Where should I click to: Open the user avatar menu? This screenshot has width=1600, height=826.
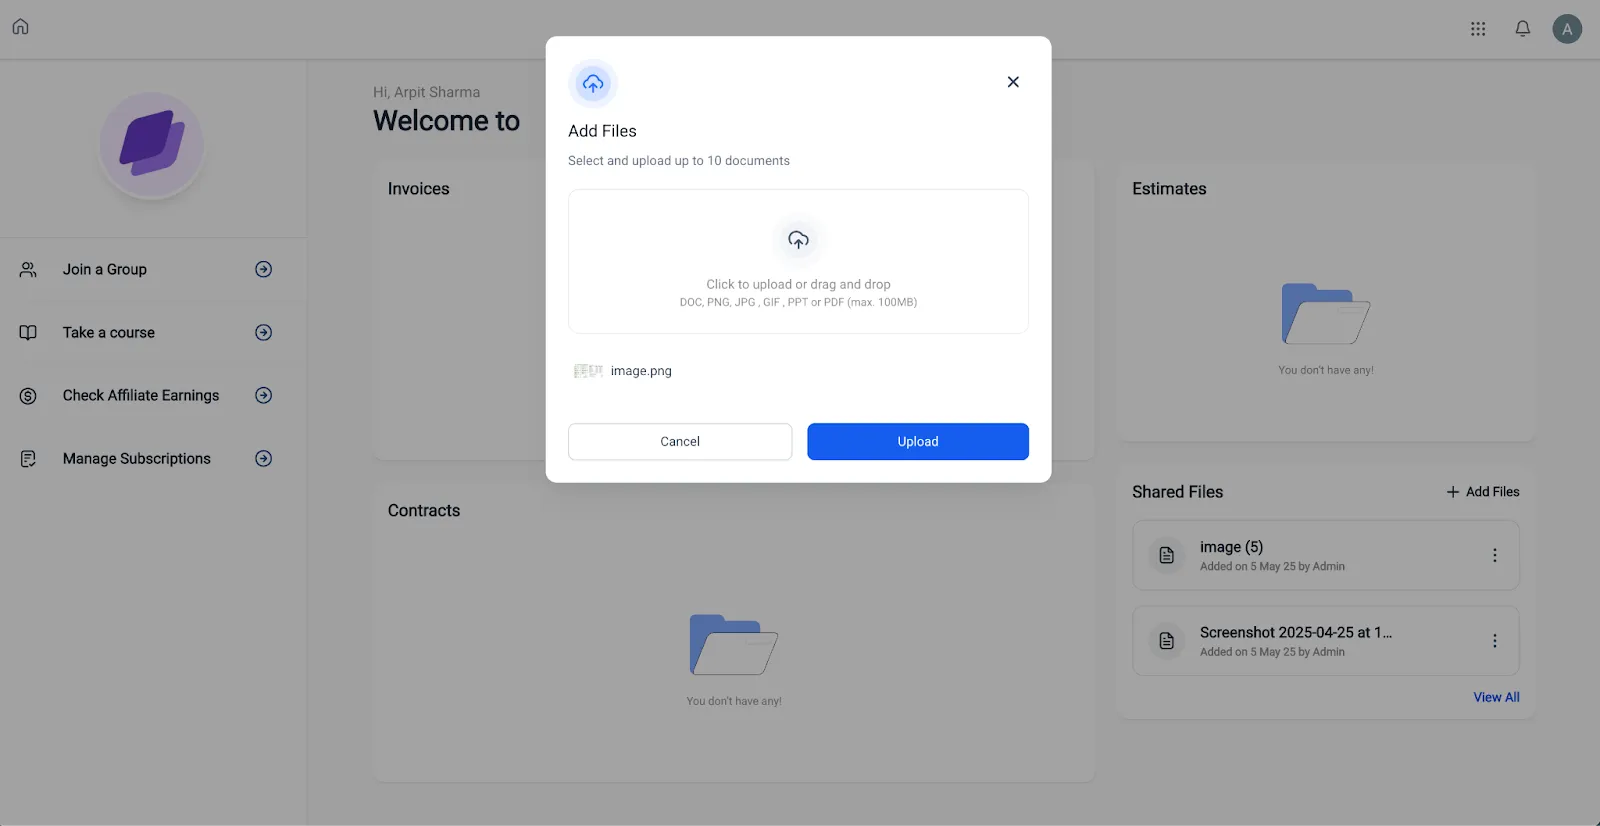click(x=1567, y=29)
